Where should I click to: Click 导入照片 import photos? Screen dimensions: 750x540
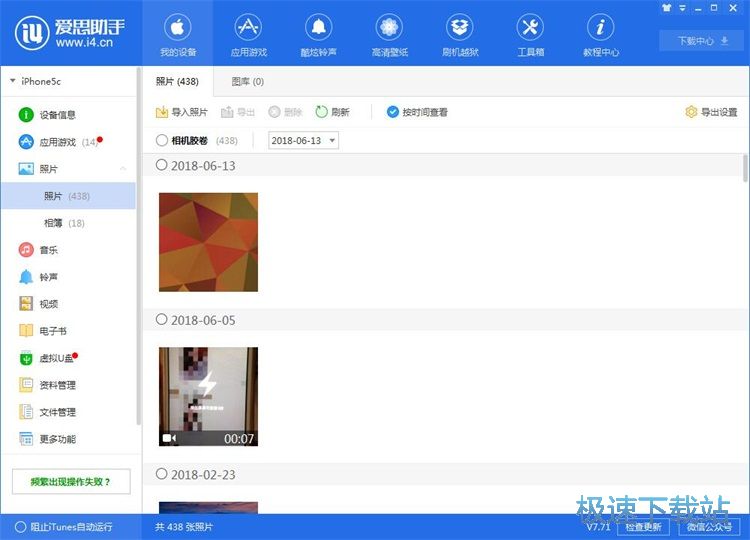(182, 112)
